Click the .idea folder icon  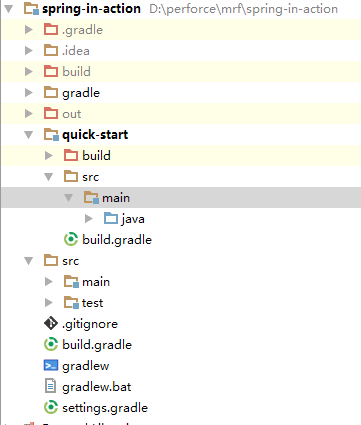(x=51, y=51)
